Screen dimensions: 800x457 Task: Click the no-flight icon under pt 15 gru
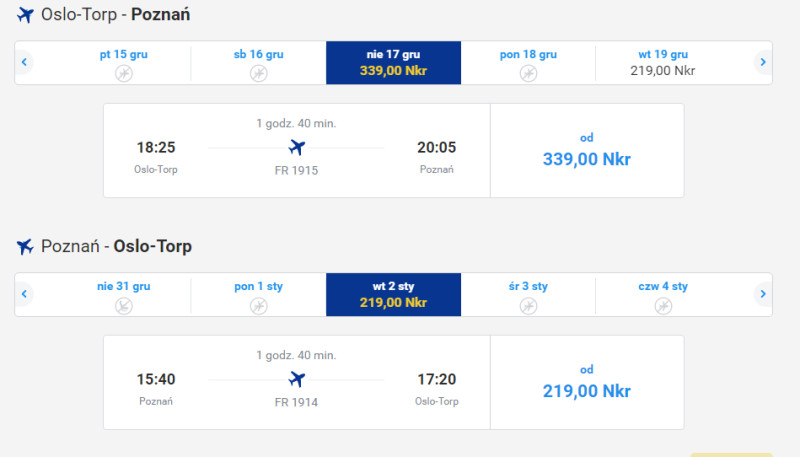[x=123, y=73]
